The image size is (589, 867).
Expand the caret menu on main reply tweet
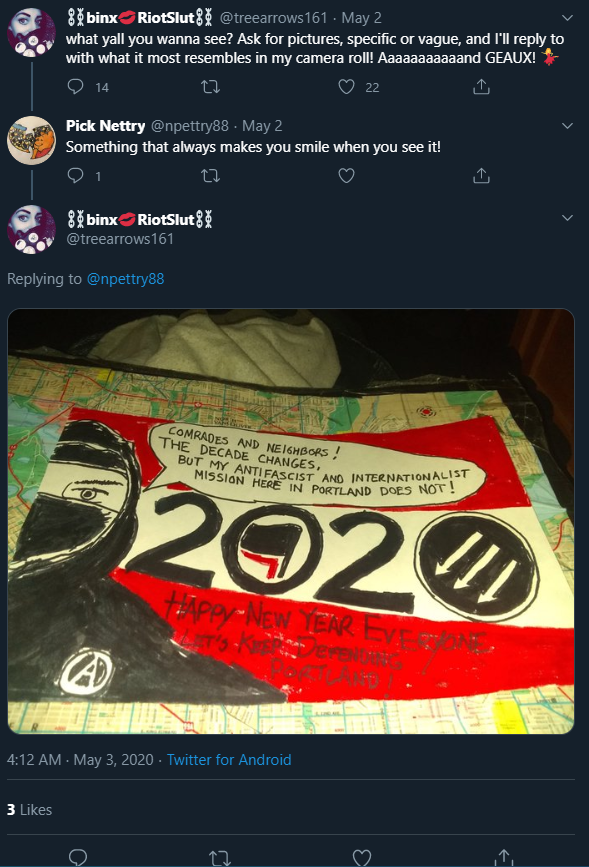(567, 218)
